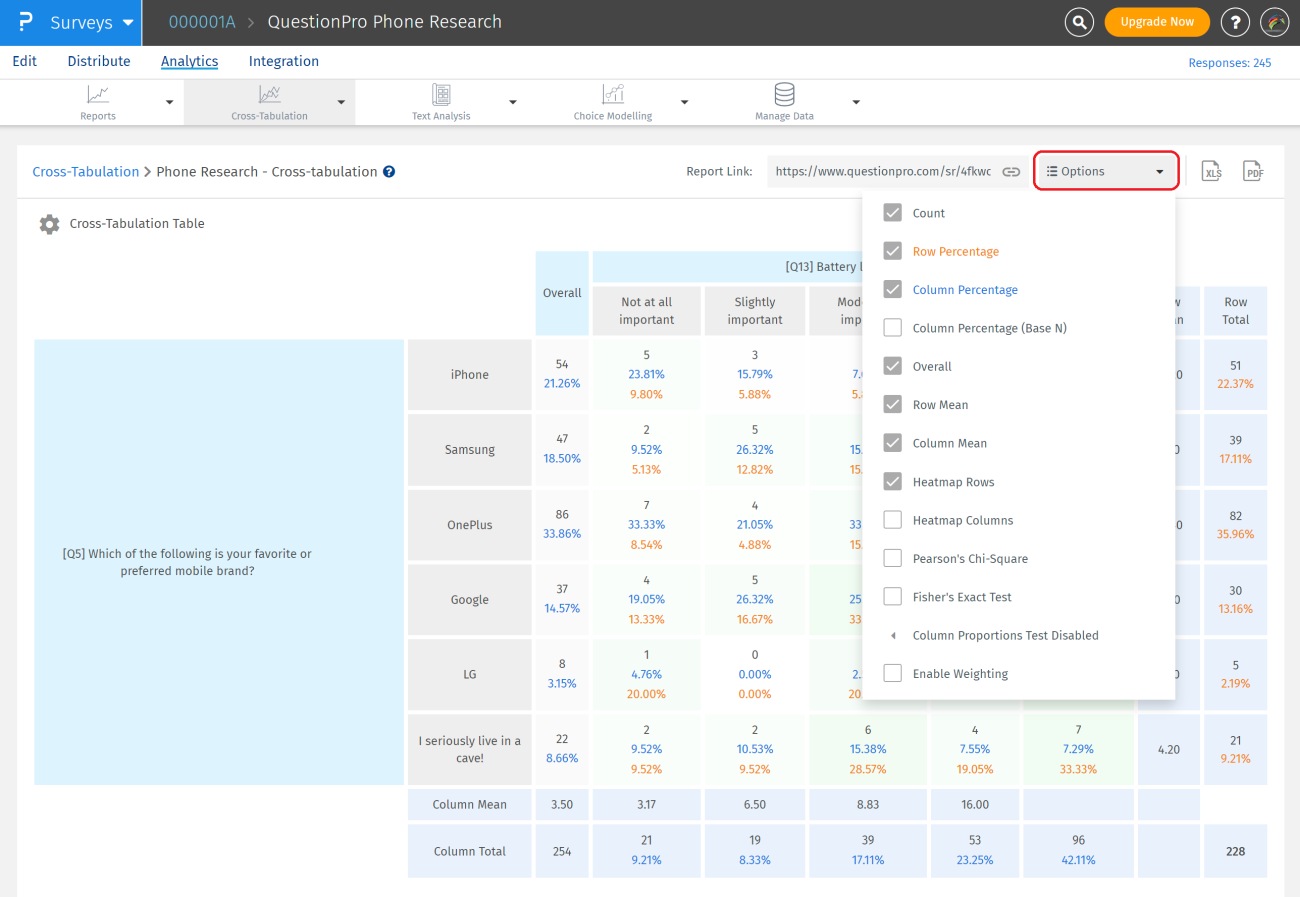Open the Manage Data database icon
1300x897 pixels.
pos(784,95)
